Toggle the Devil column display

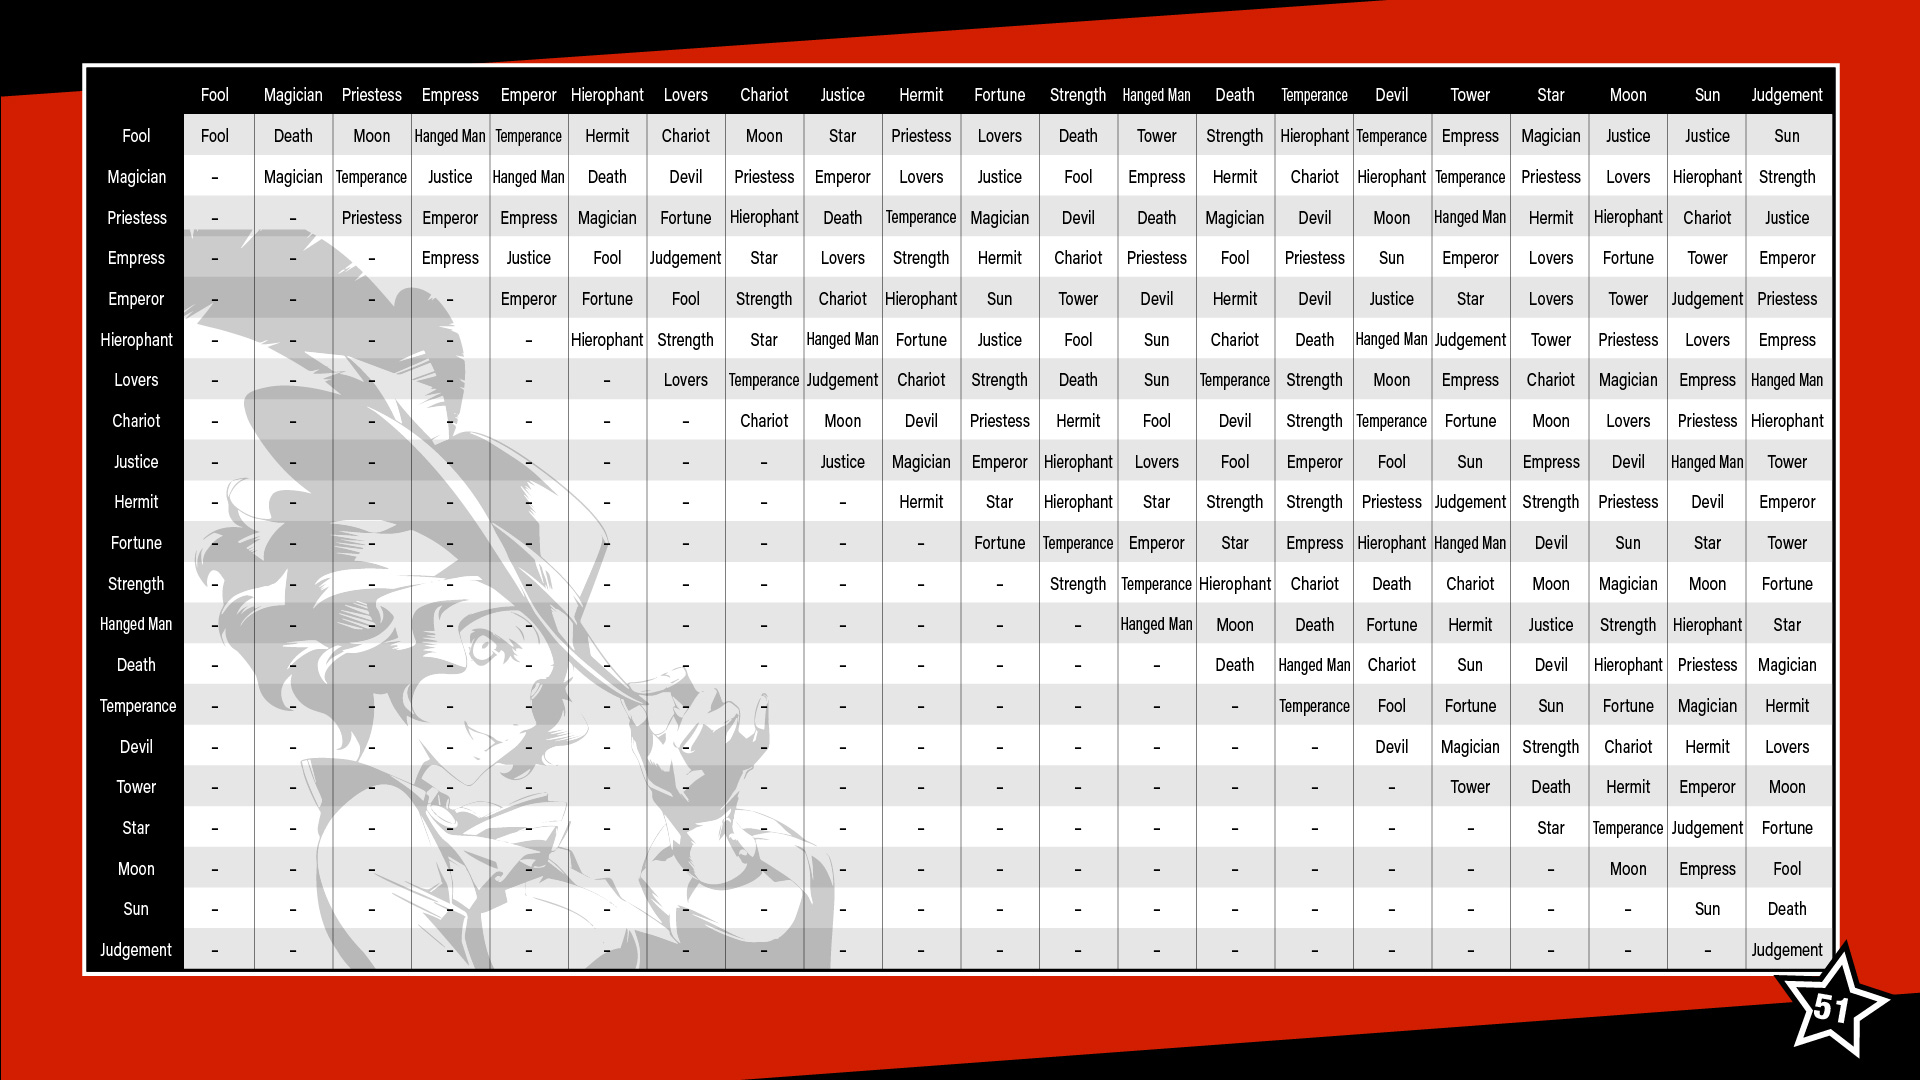(1396, 95)
